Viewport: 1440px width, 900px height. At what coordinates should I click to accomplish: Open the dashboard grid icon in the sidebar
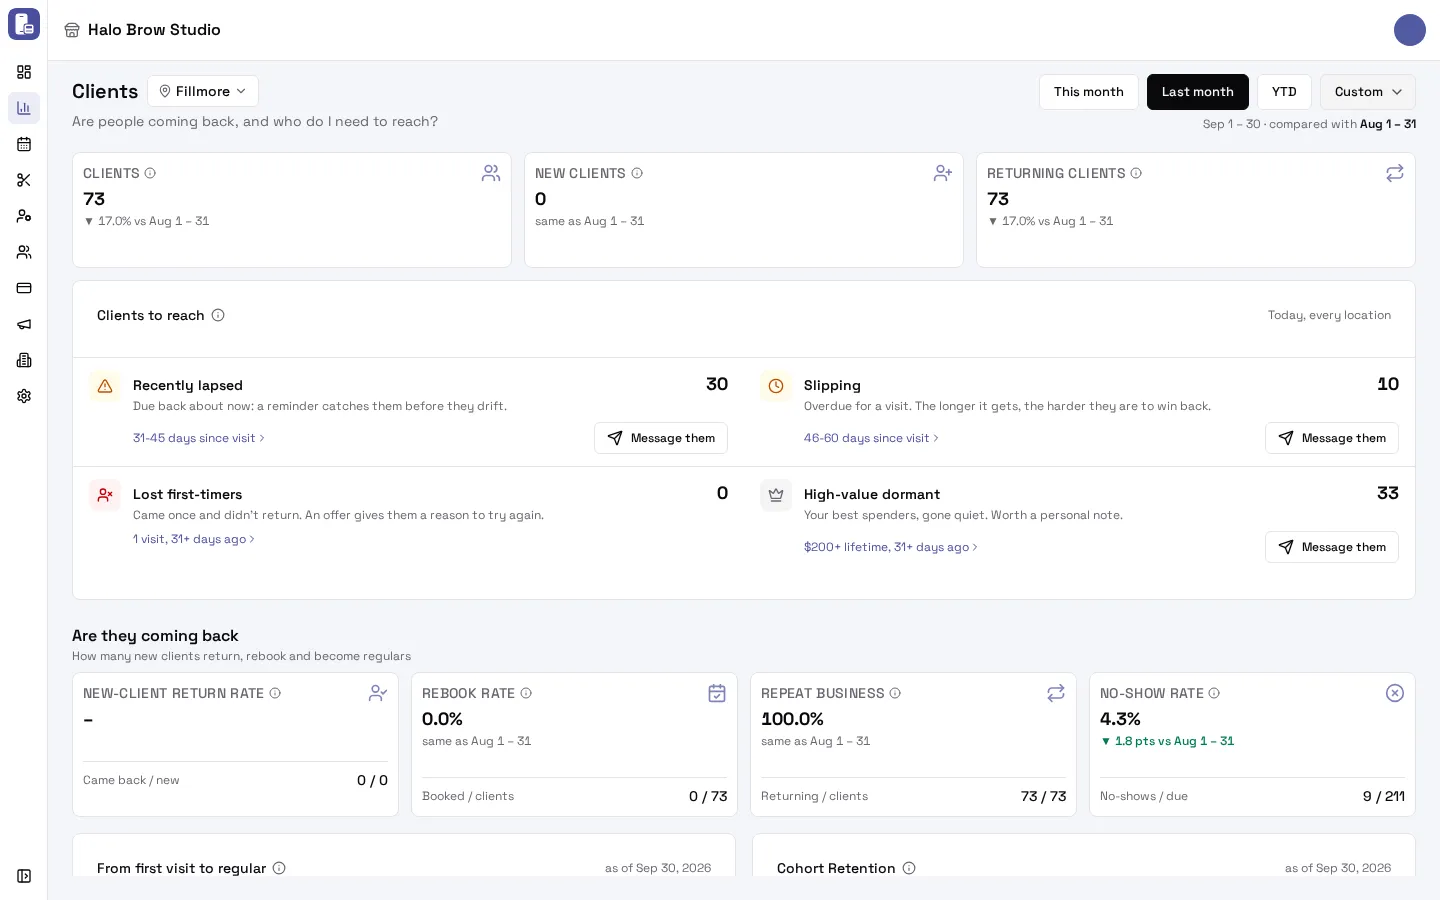[24, 72]
